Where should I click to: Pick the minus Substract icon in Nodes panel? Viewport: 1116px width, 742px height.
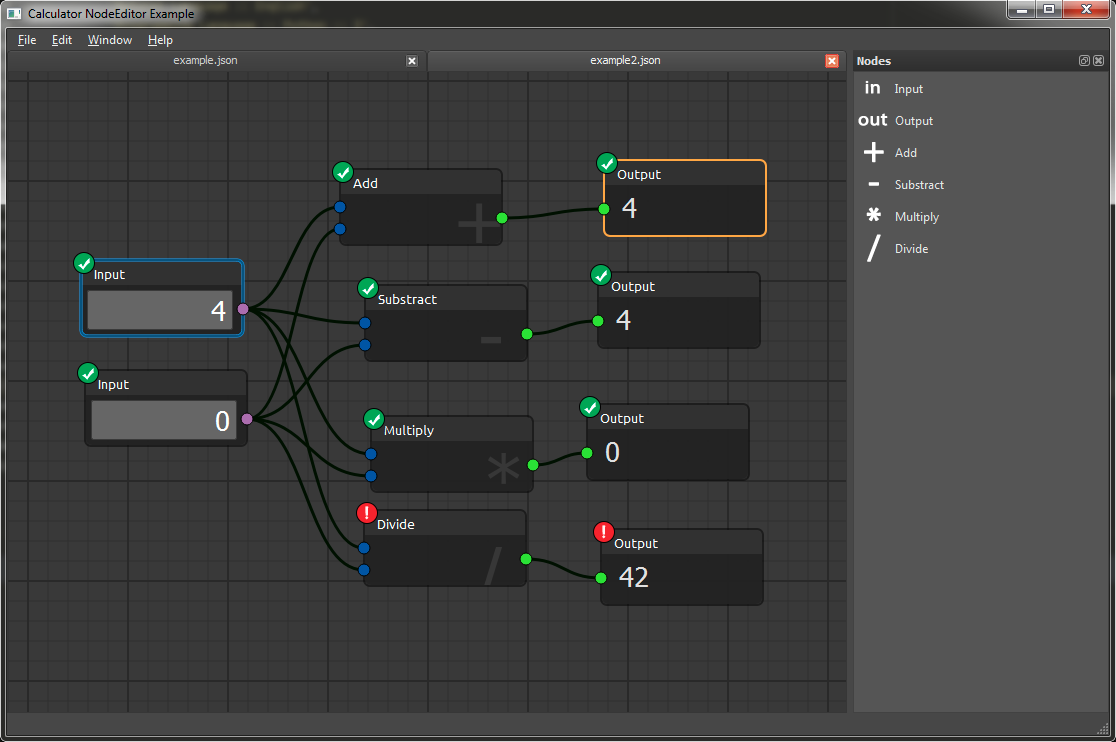pos(873,184)
